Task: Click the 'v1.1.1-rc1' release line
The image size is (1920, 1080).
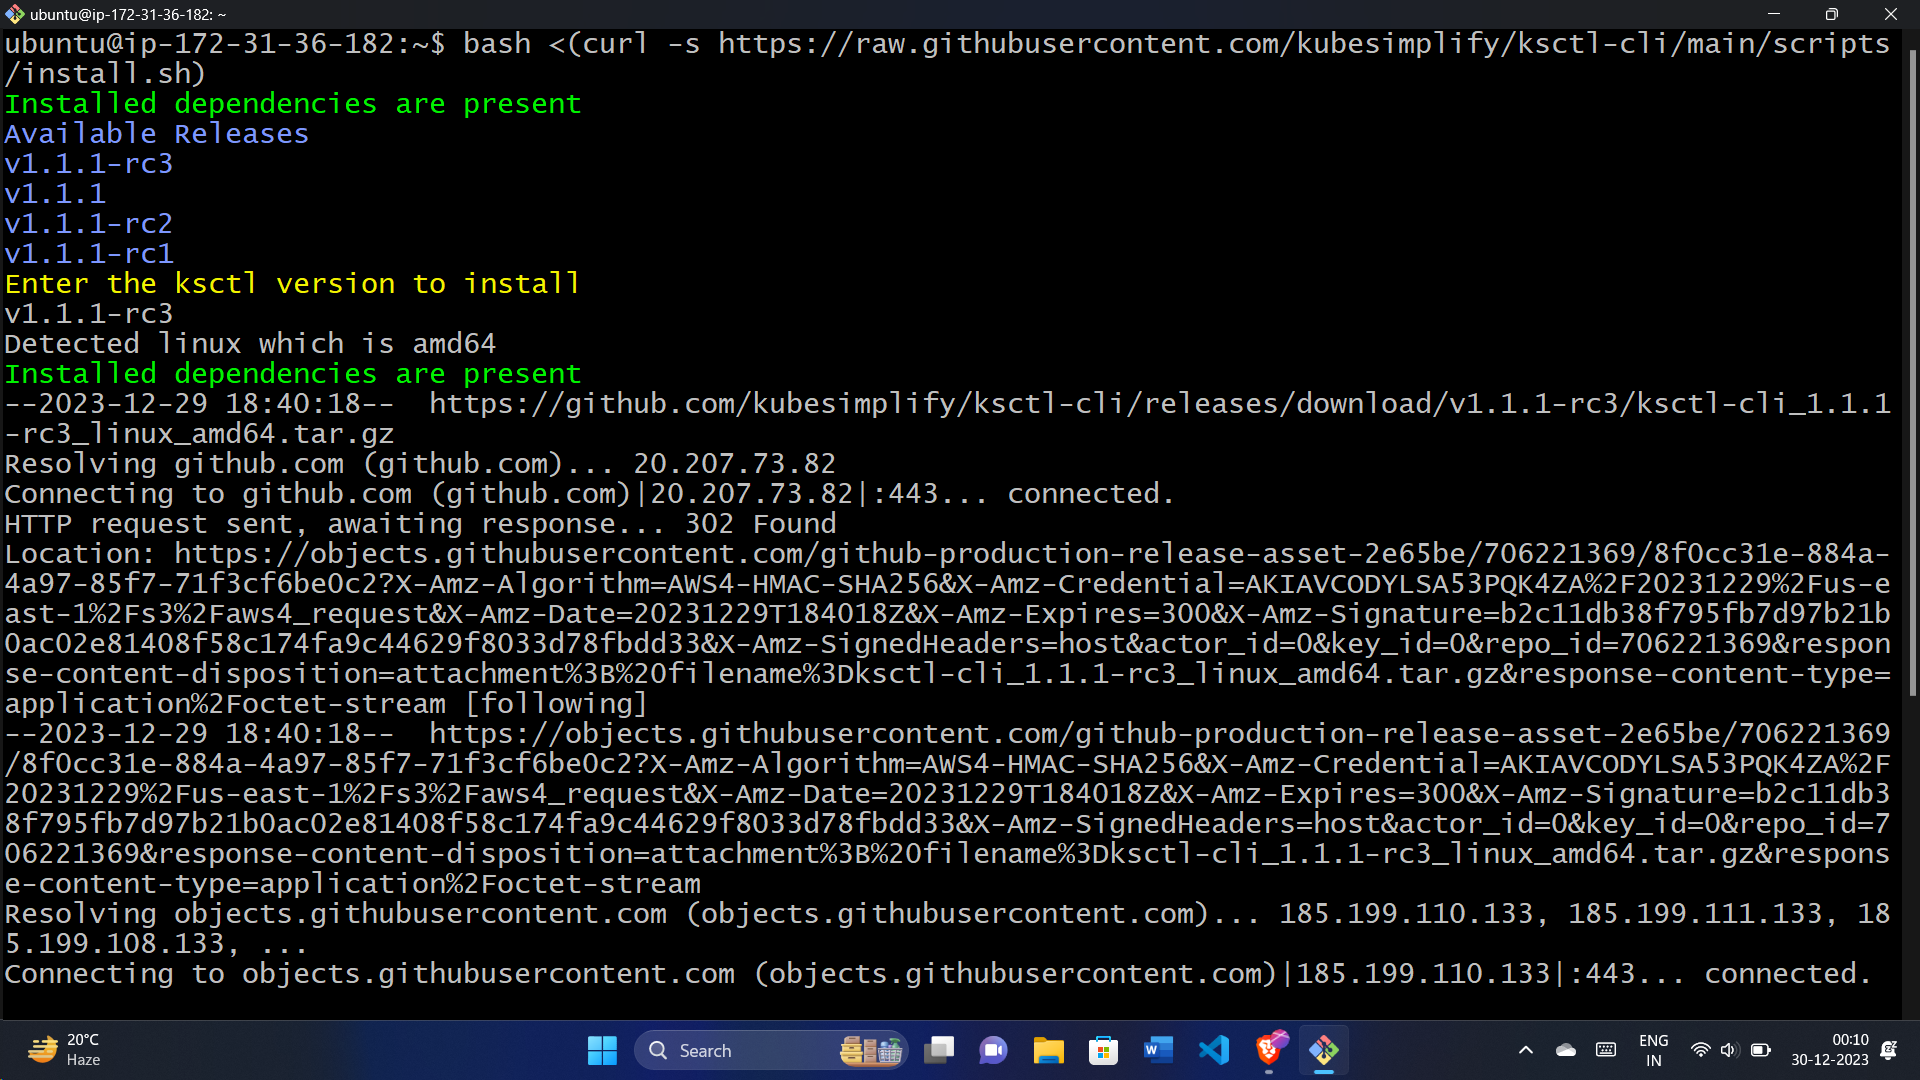Action: [x=89, y=254]
